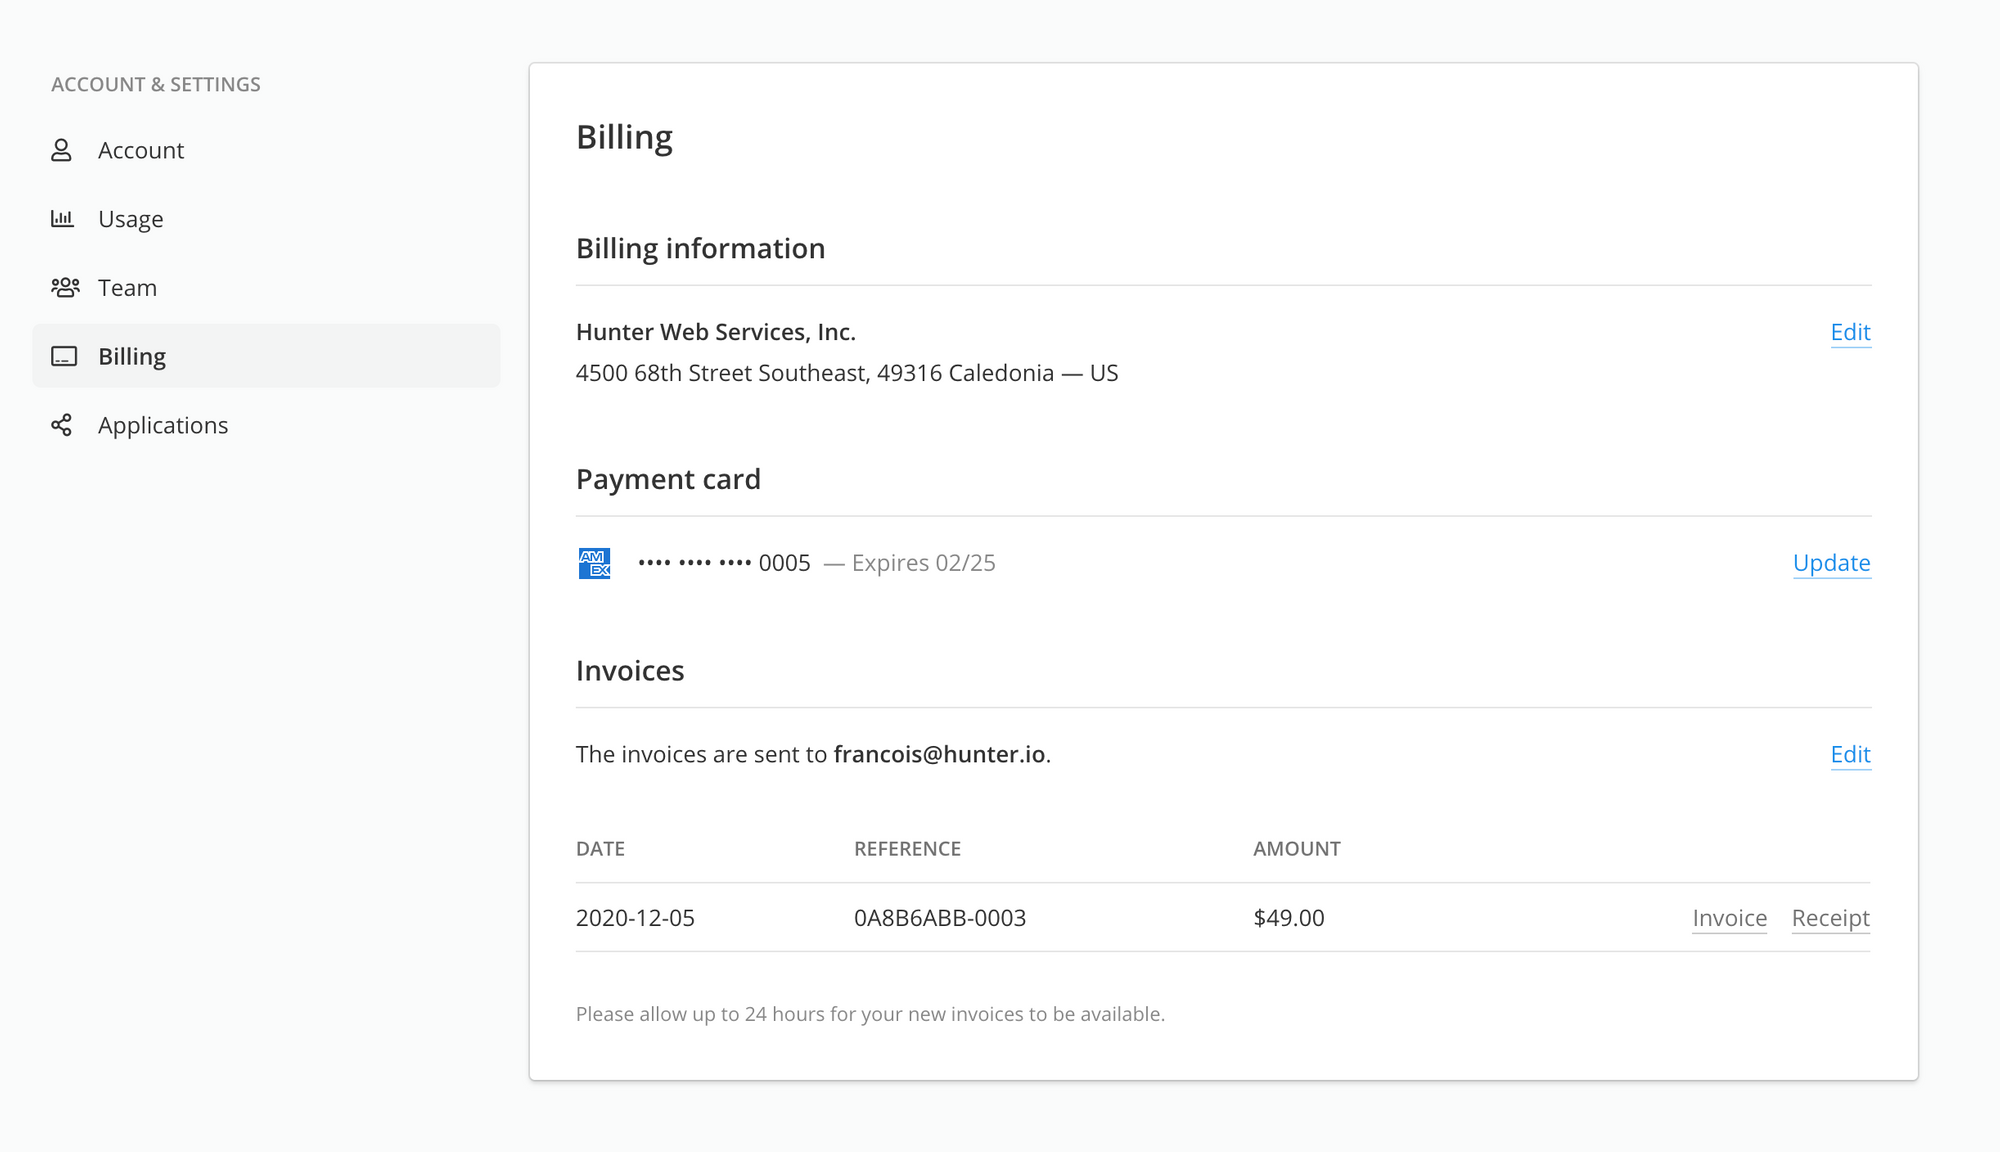Click the Account person icon
The width and height of the screenshot is (2000, 1152).
click(x=62, y=150)
